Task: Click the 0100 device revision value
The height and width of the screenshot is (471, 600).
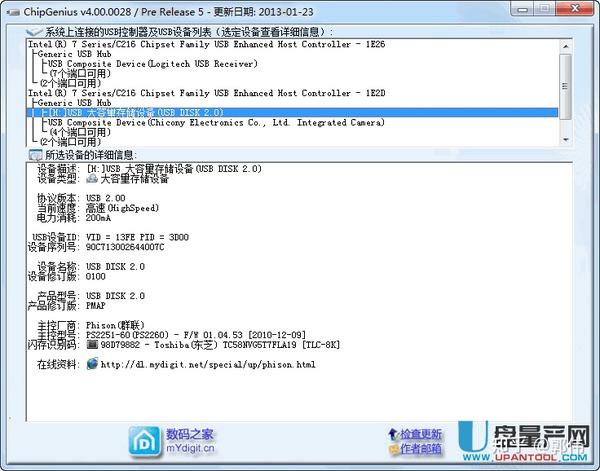Action: click(96, 276)
